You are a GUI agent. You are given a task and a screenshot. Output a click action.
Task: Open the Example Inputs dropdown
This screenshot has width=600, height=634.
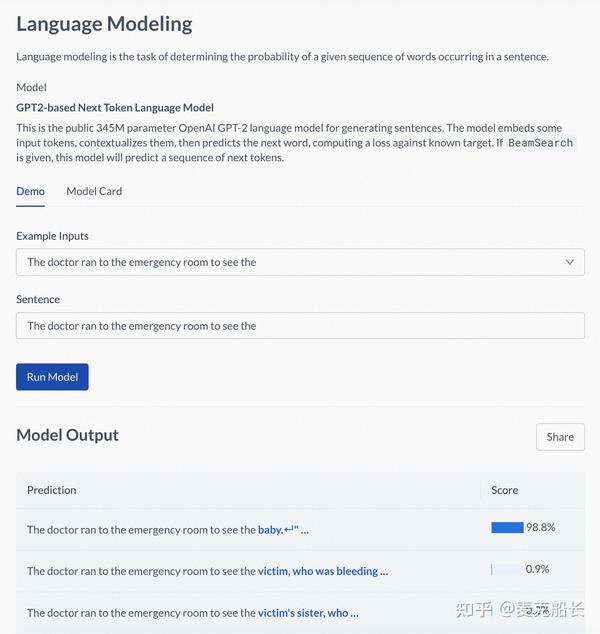tap(300, 262)
